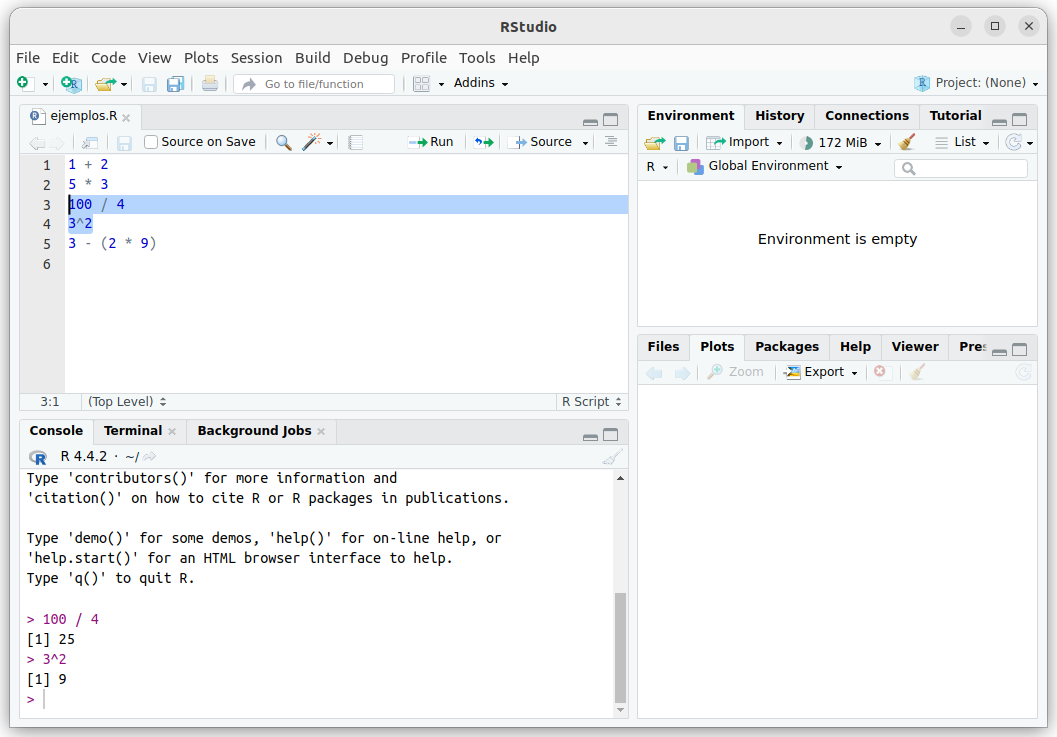Expand the Source options dropdown arrow
This screenshot has width=1057, height=737.
point(585,143)
